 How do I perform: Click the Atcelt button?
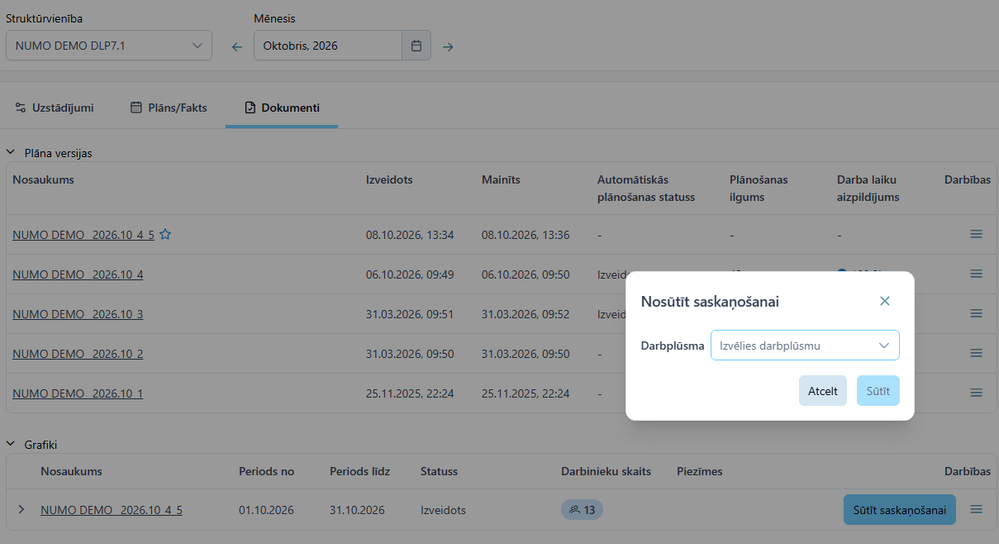(823, 390)
